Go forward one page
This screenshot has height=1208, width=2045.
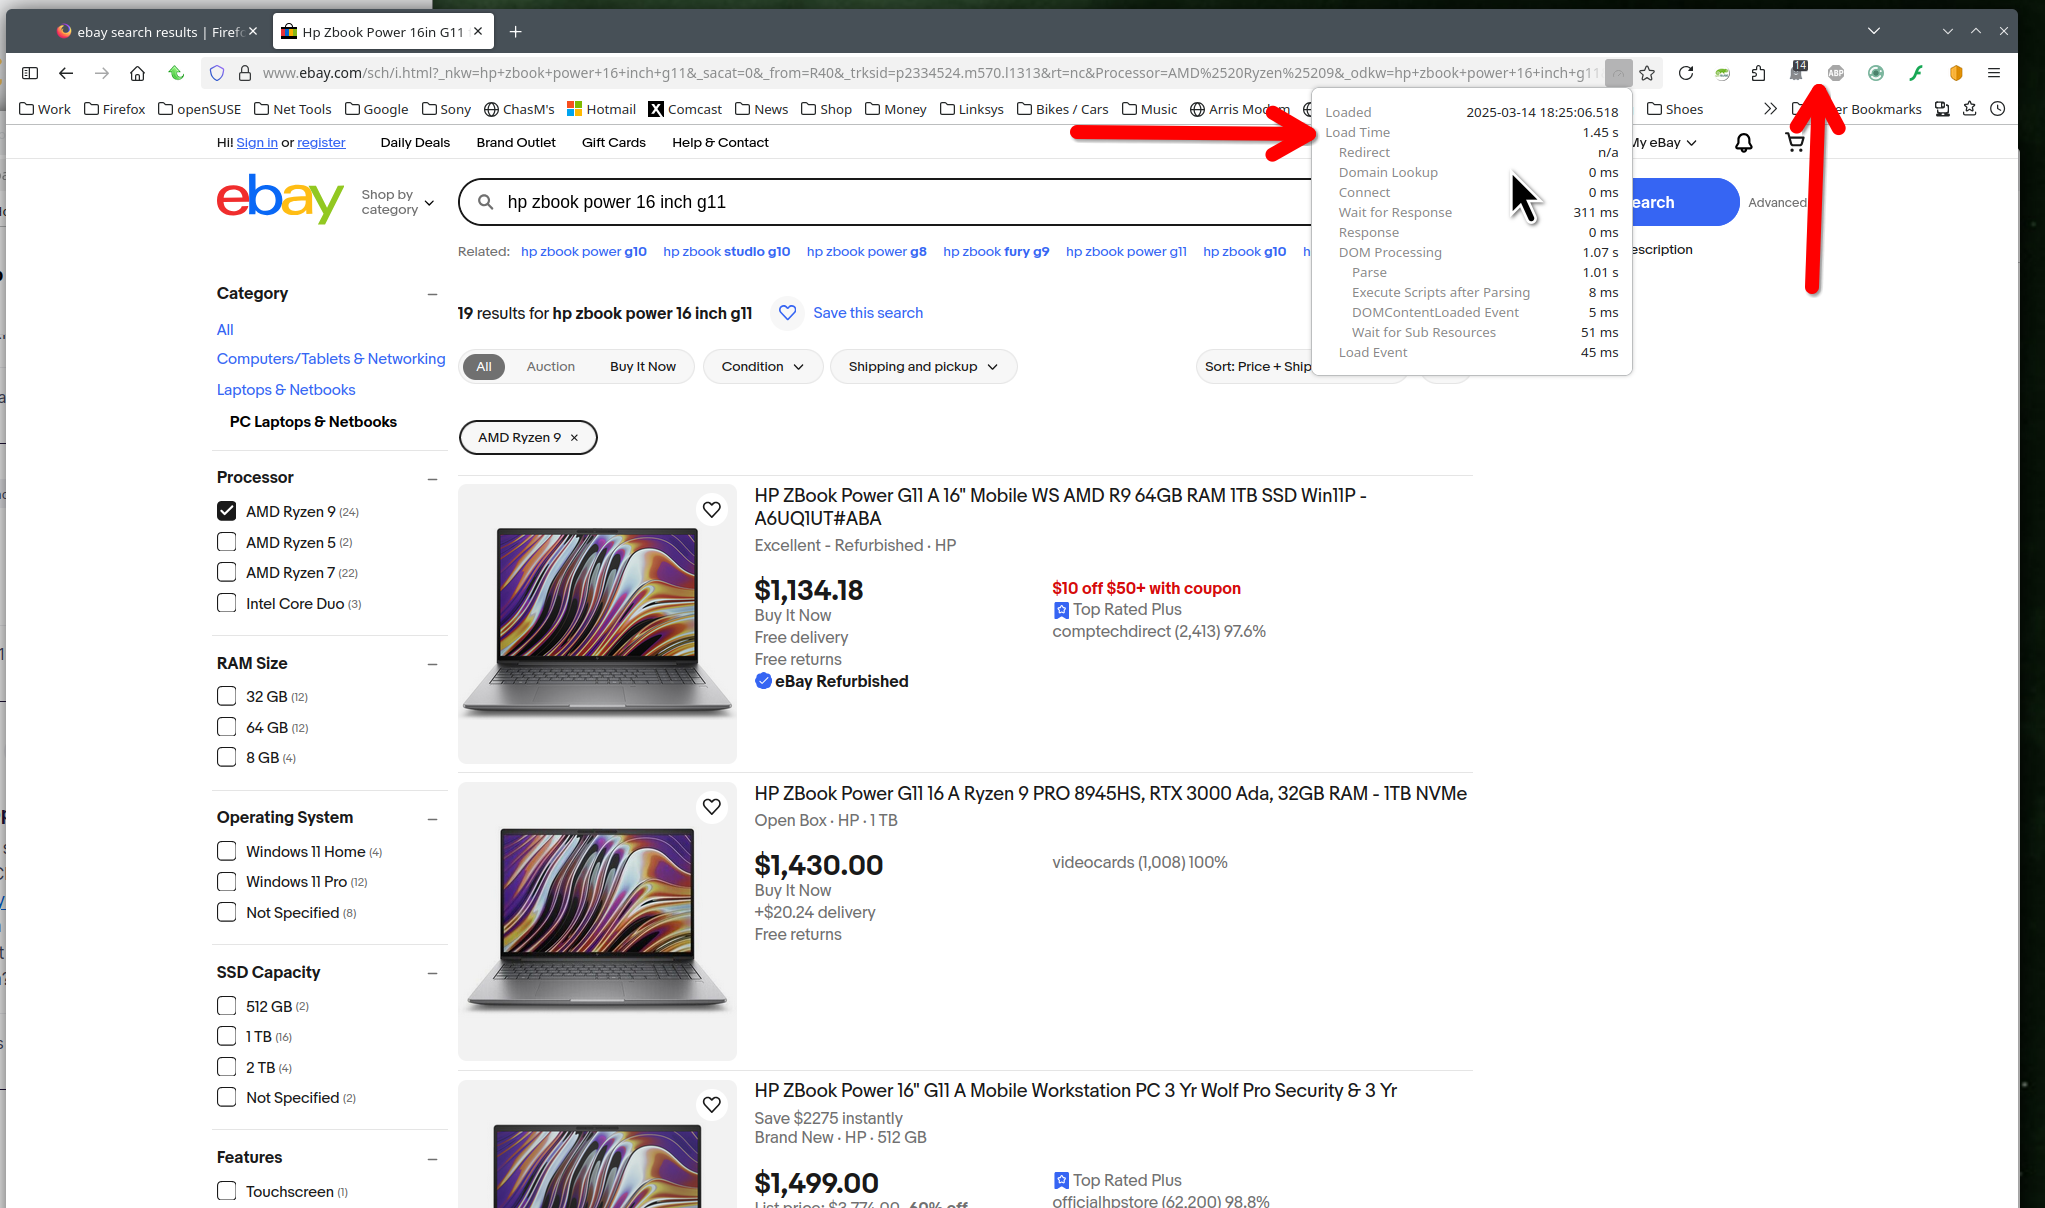pos(102,73)
